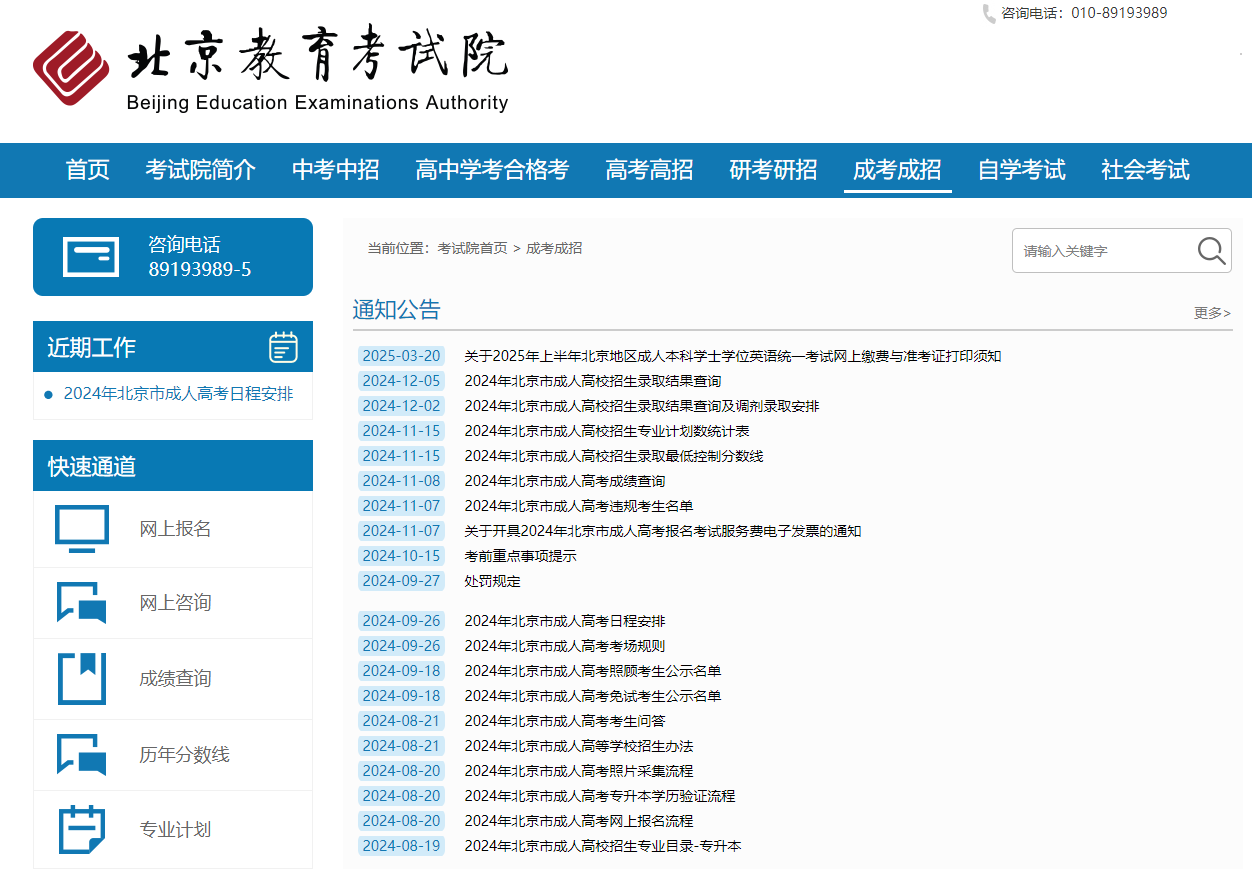Focus the 请输入关键字 search field

click(1100, 251)
